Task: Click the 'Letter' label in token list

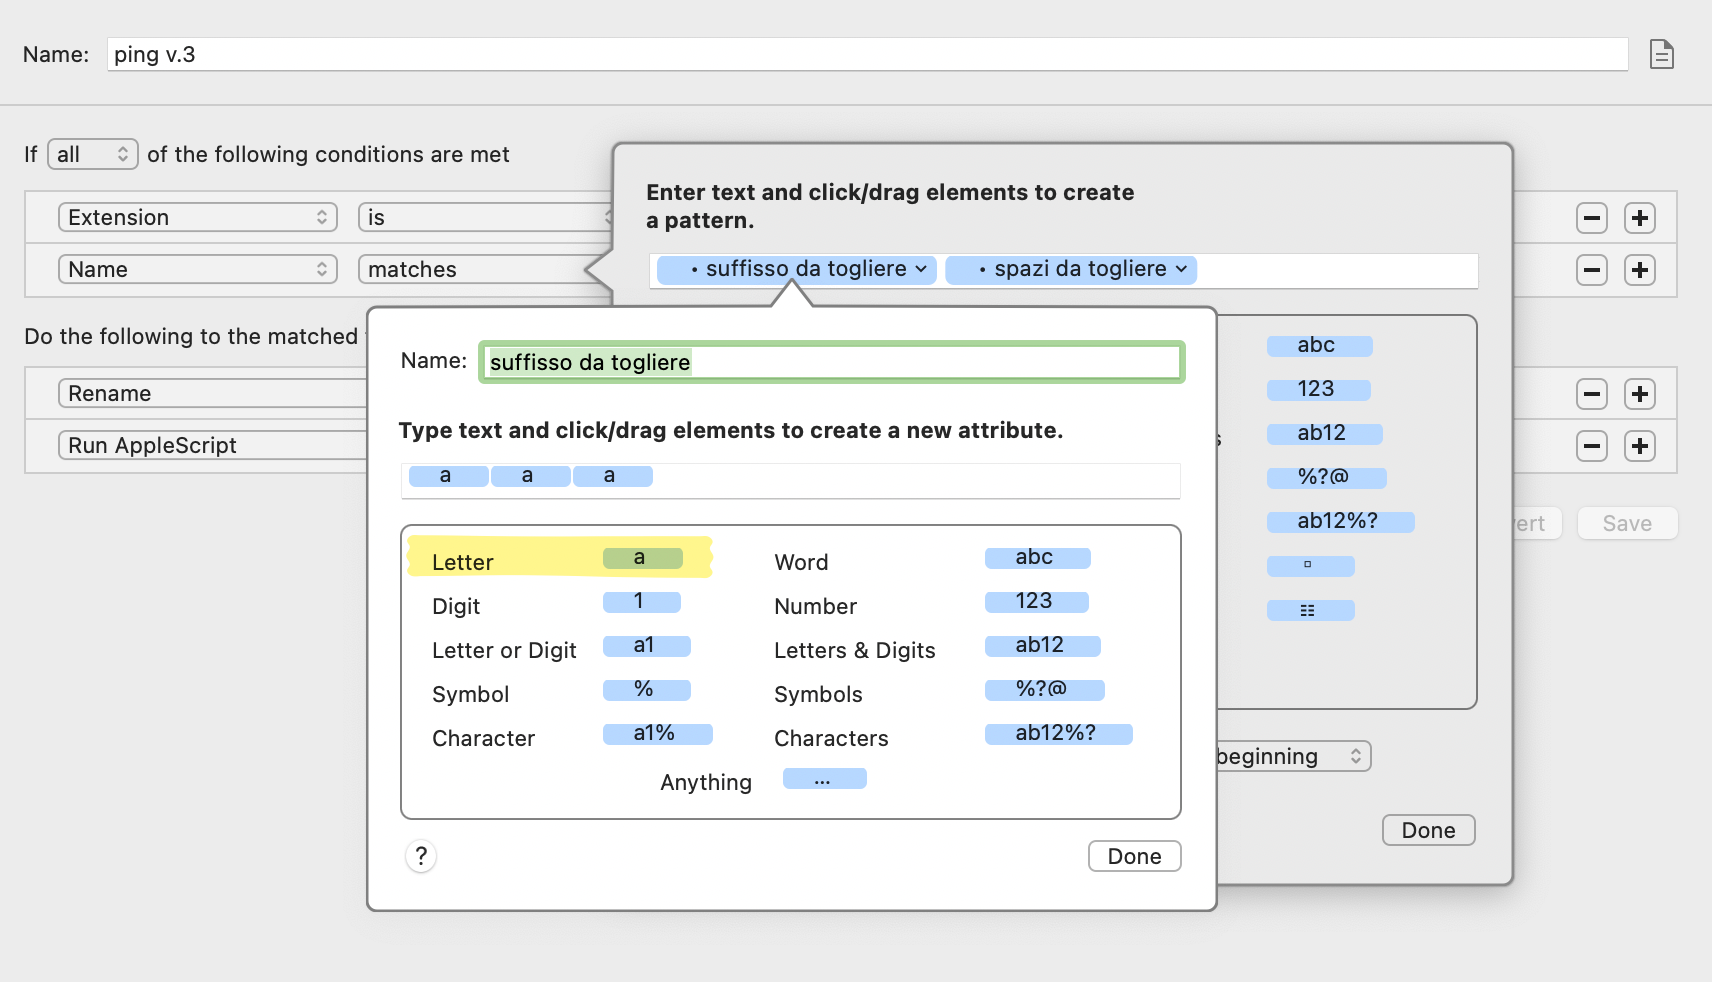Action: (x=463, y=563)
